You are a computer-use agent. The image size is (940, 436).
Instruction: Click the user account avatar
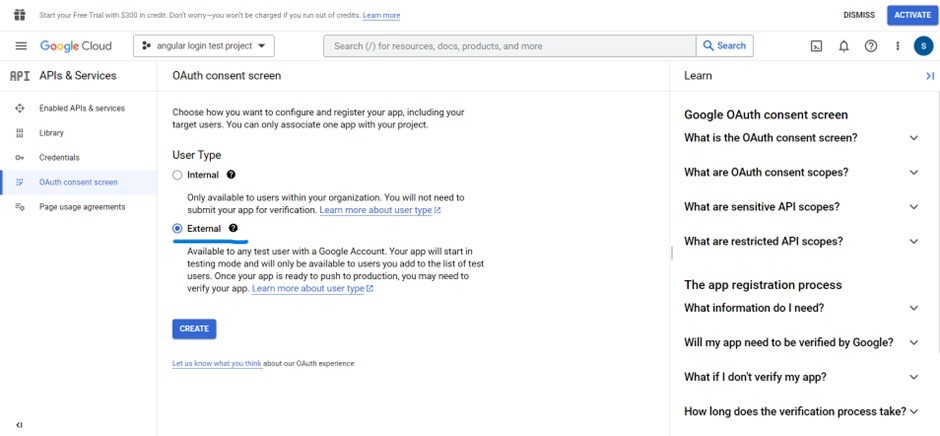[x=923, y=46]
